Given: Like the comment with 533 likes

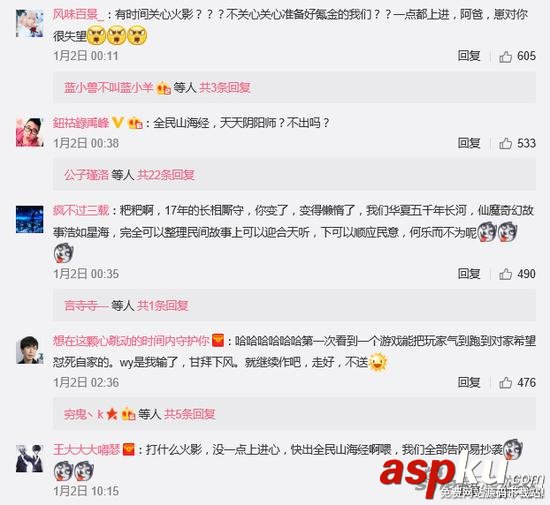Looking at the screenshot, I should (505, 143).
